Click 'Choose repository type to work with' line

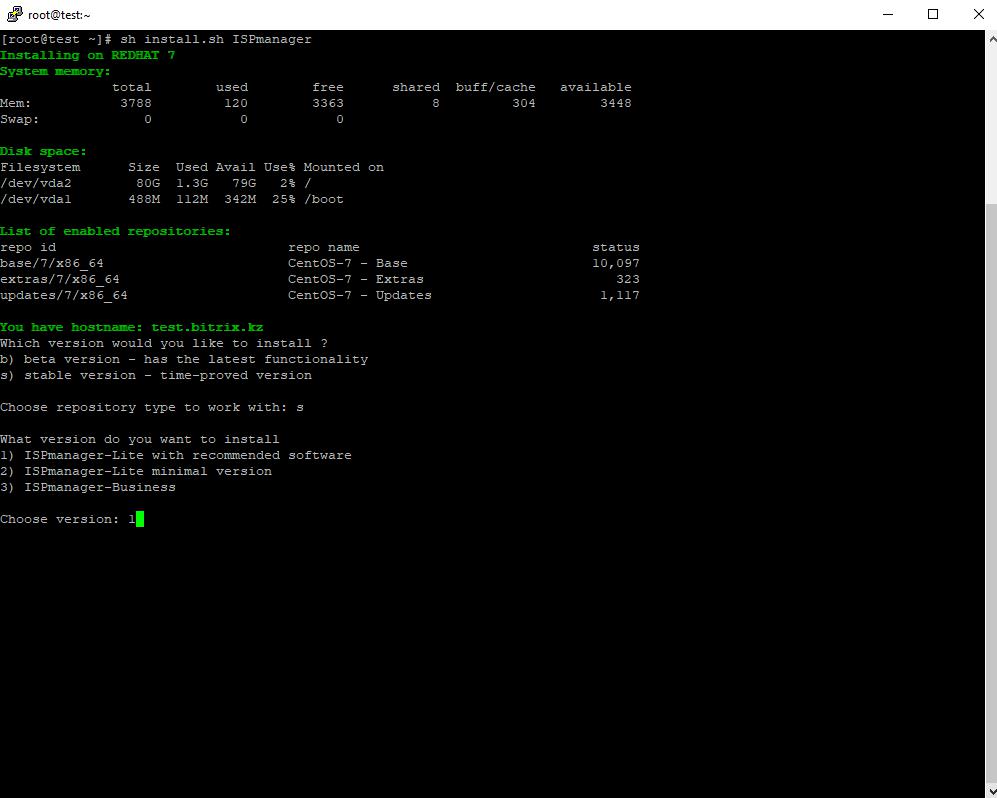[152, 407]
